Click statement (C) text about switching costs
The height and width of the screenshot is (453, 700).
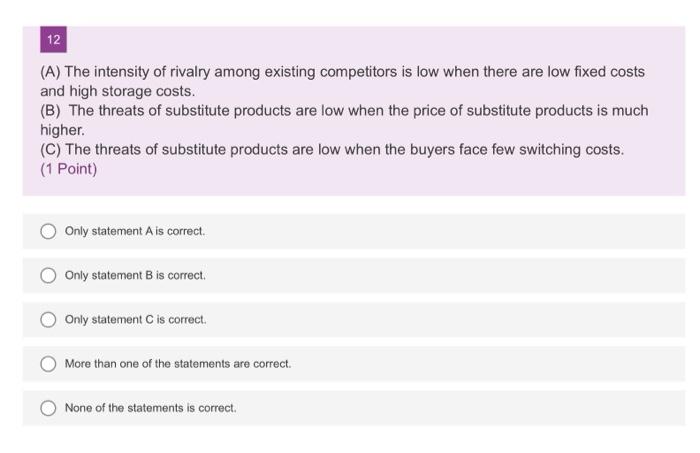click(332, 150)
